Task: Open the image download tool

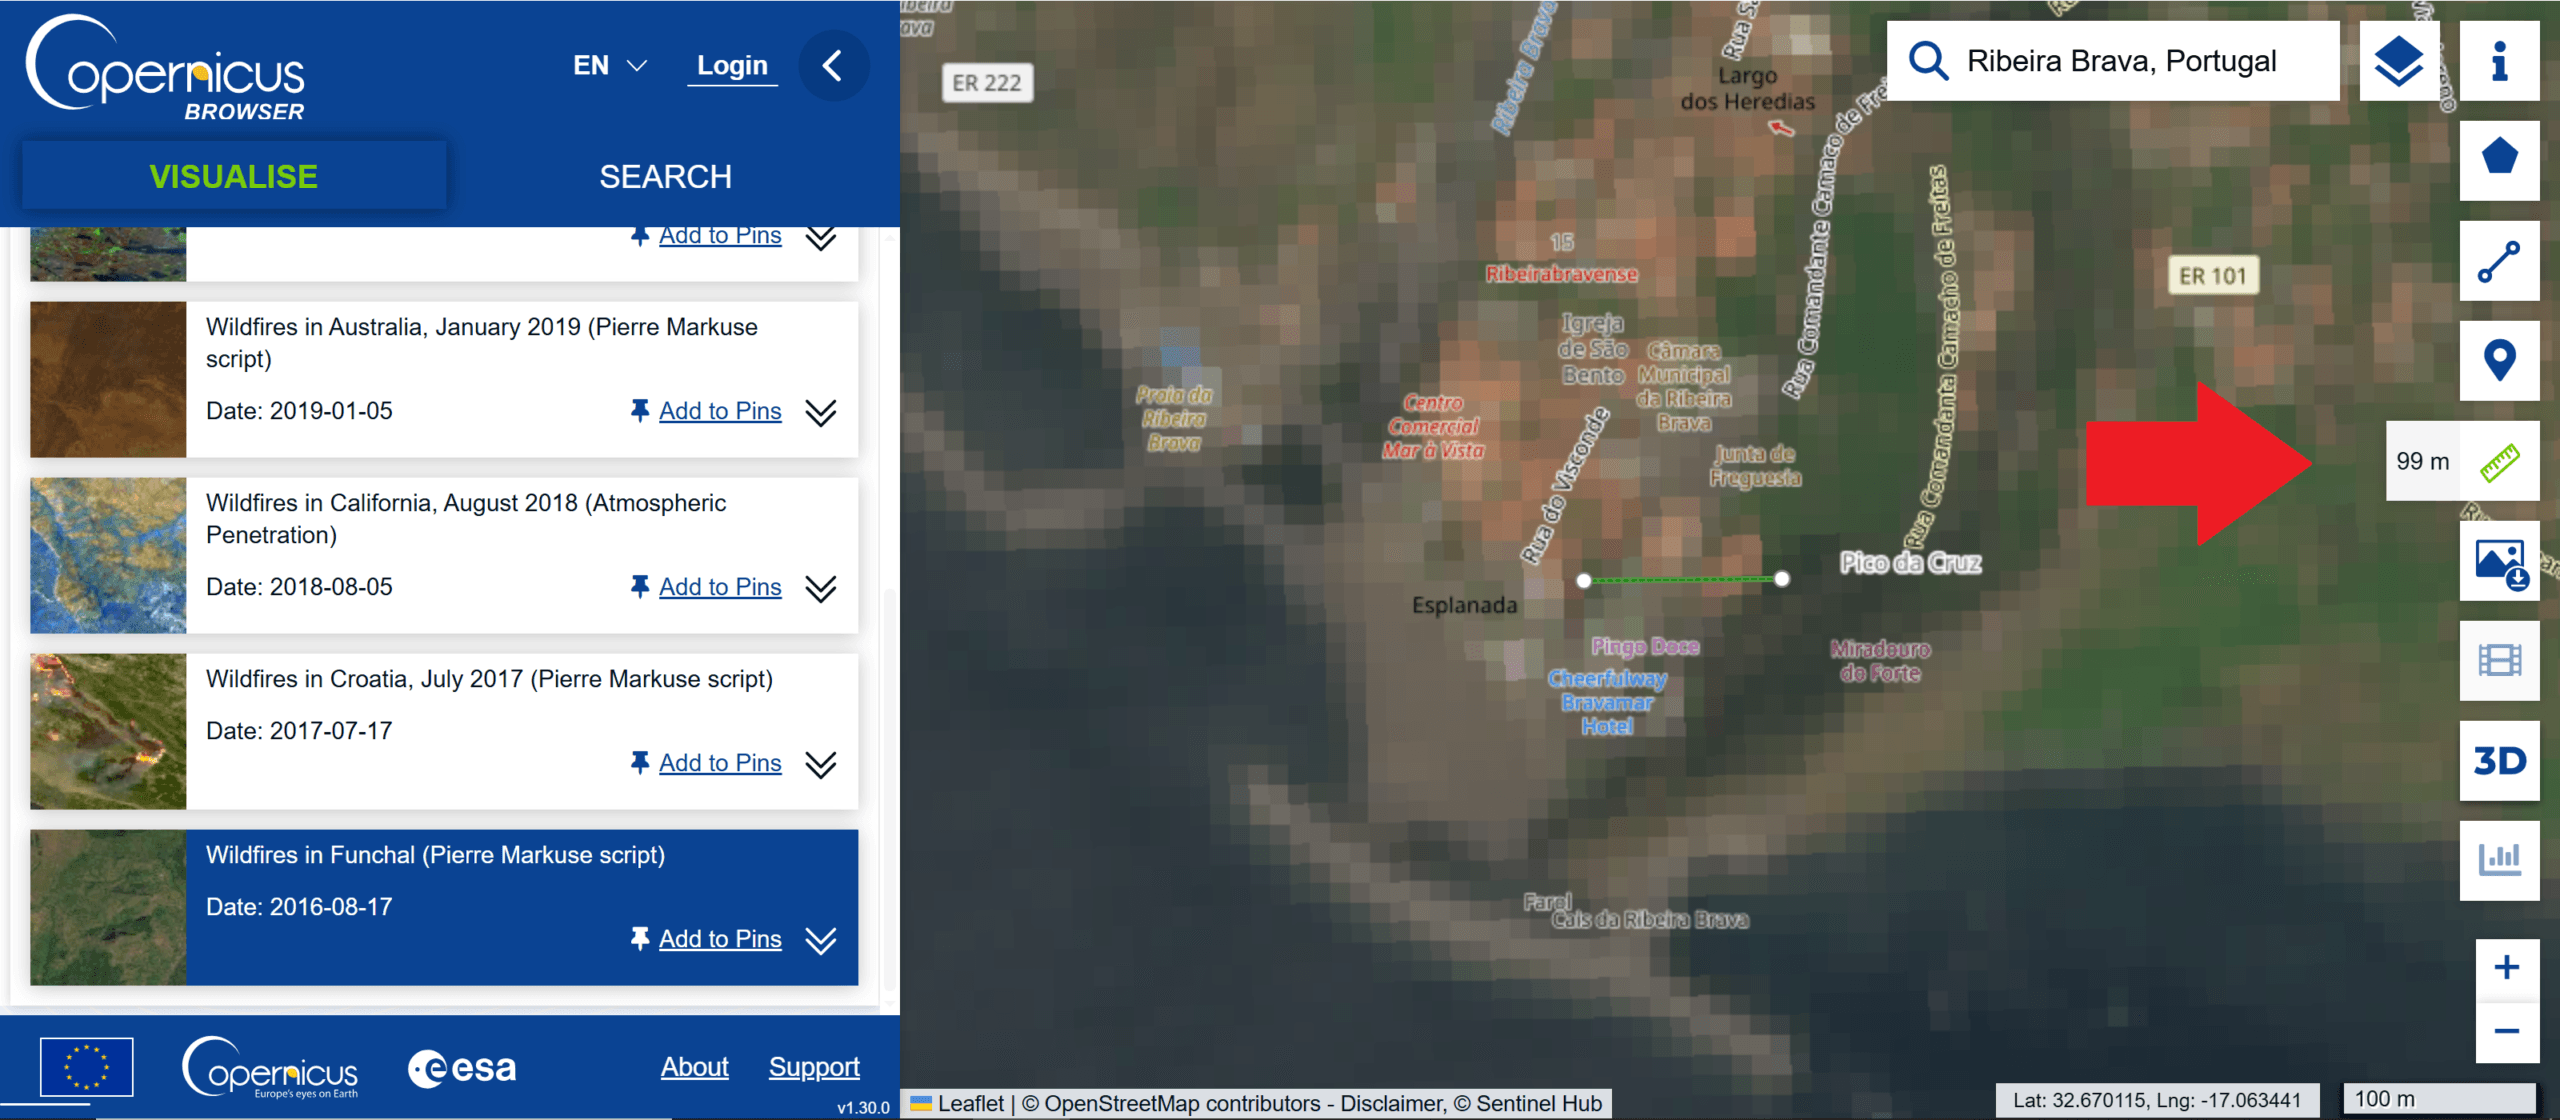Action: [x=2498, y=562]
